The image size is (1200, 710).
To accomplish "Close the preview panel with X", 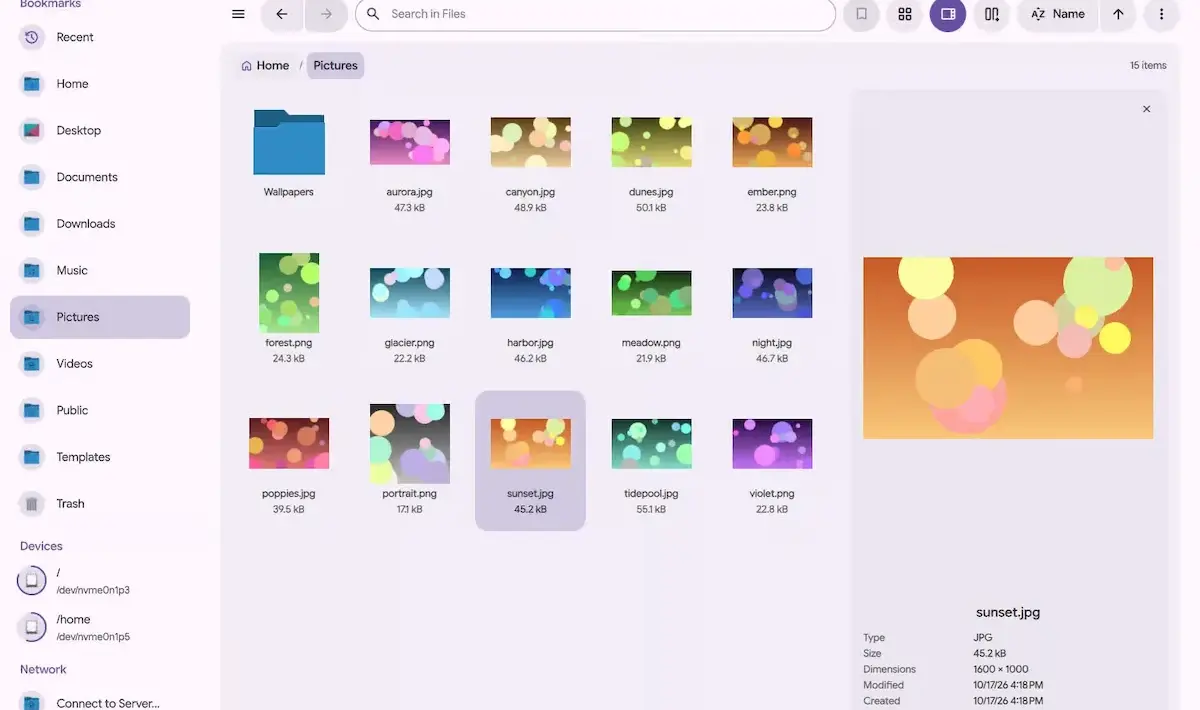I will click(1146, 109).
